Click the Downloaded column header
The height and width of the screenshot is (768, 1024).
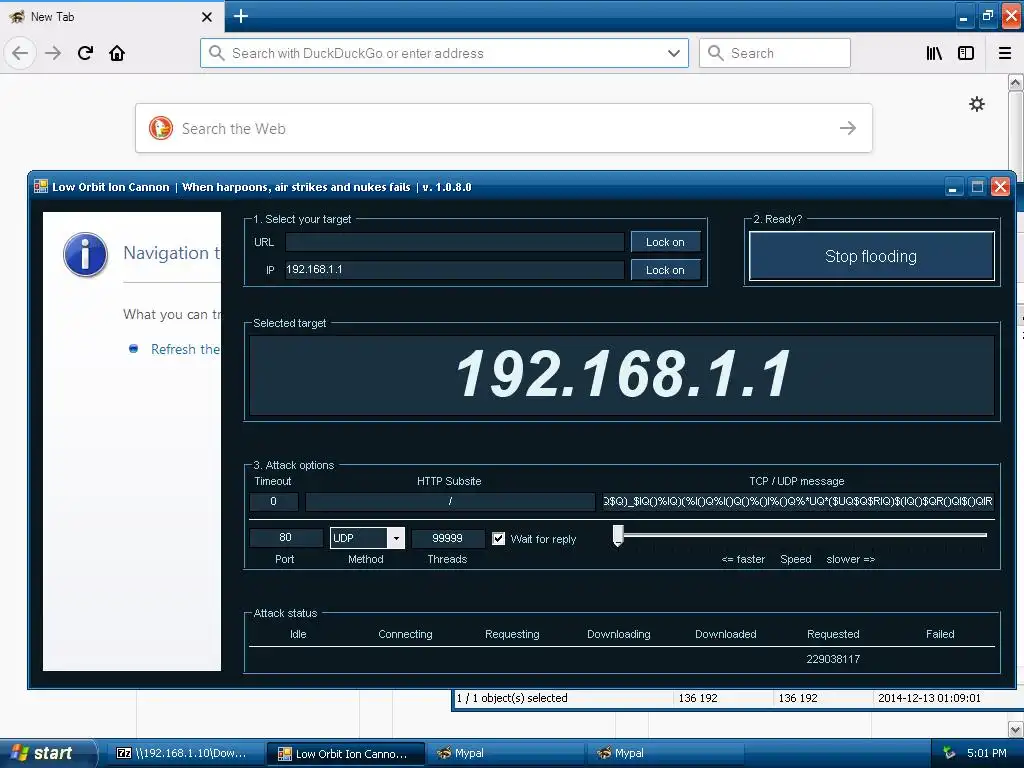tap(726, 634)
